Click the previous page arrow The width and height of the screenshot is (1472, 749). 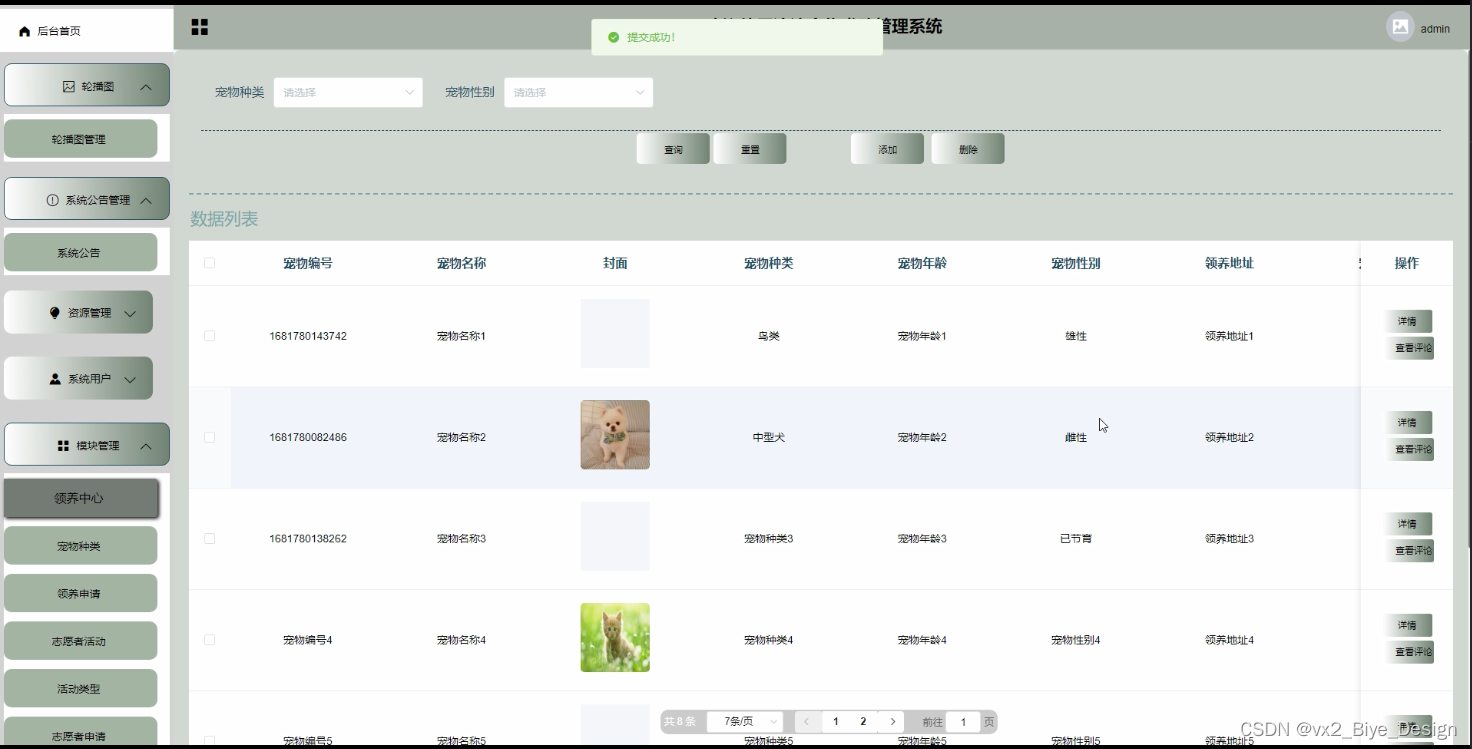[x=808, y=721]
